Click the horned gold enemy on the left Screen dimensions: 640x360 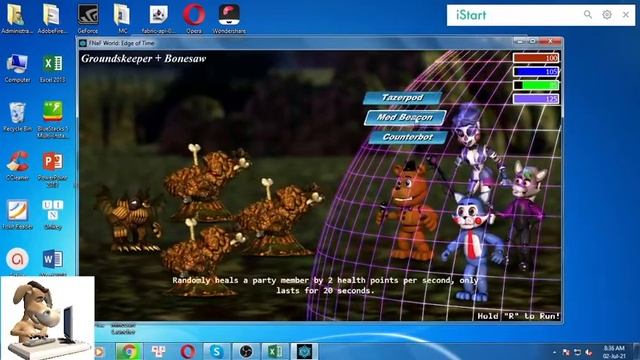[x=130, y=219]
